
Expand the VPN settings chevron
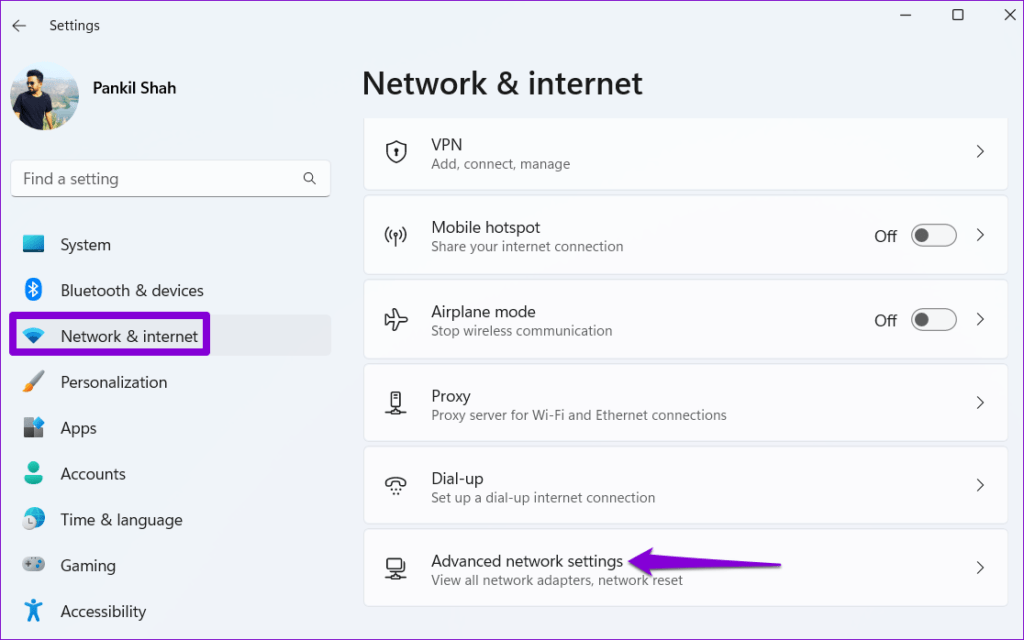[x=980, y=152]
